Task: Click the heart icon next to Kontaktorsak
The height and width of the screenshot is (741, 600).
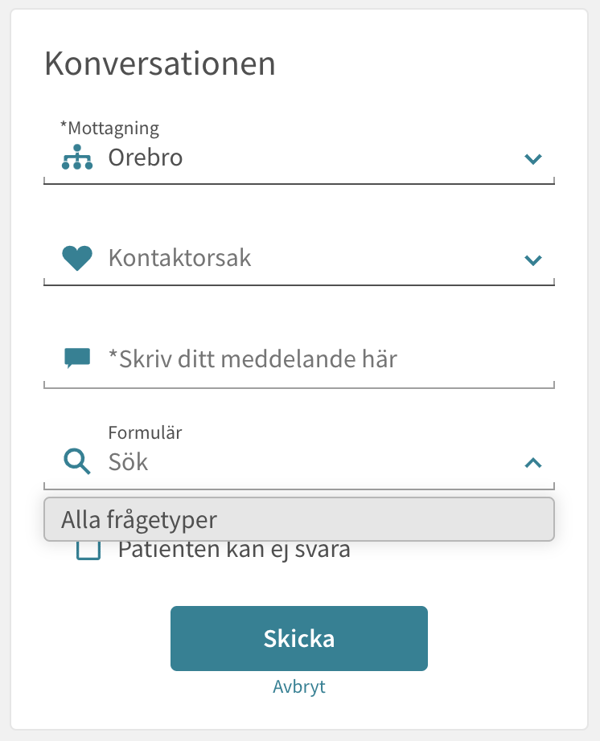Action: click(x=77, y=258)
